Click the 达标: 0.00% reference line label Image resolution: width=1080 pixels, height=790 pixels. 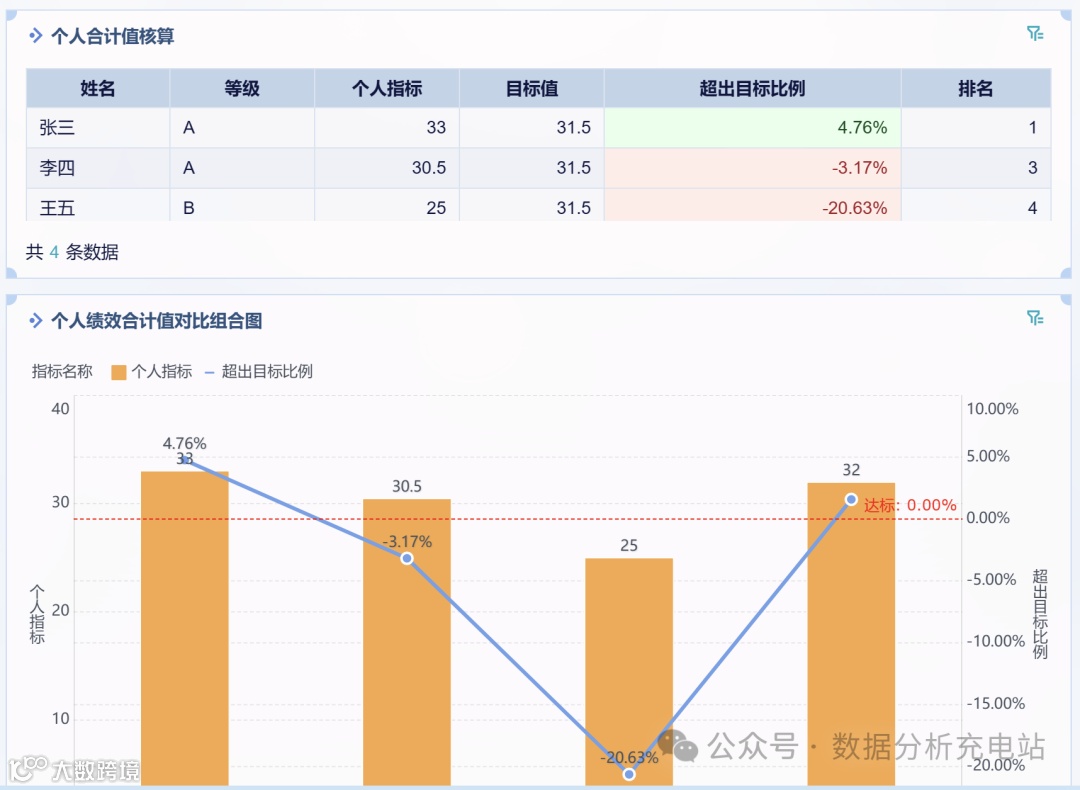point(910,505)
